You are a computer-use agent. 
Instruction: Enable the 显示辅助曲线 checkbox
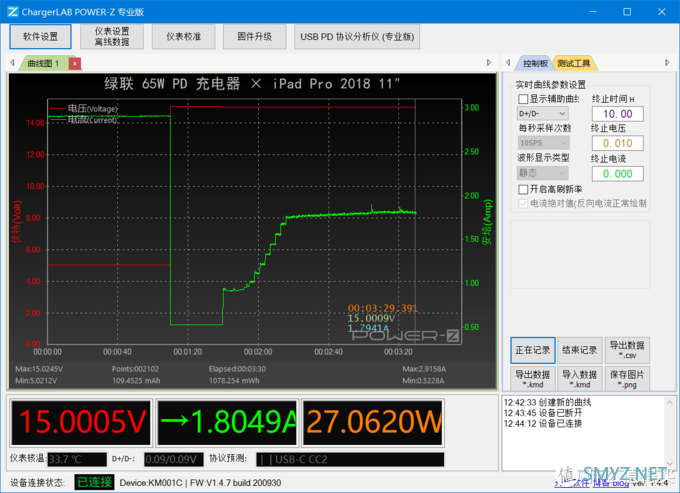[x=523, y=99]
